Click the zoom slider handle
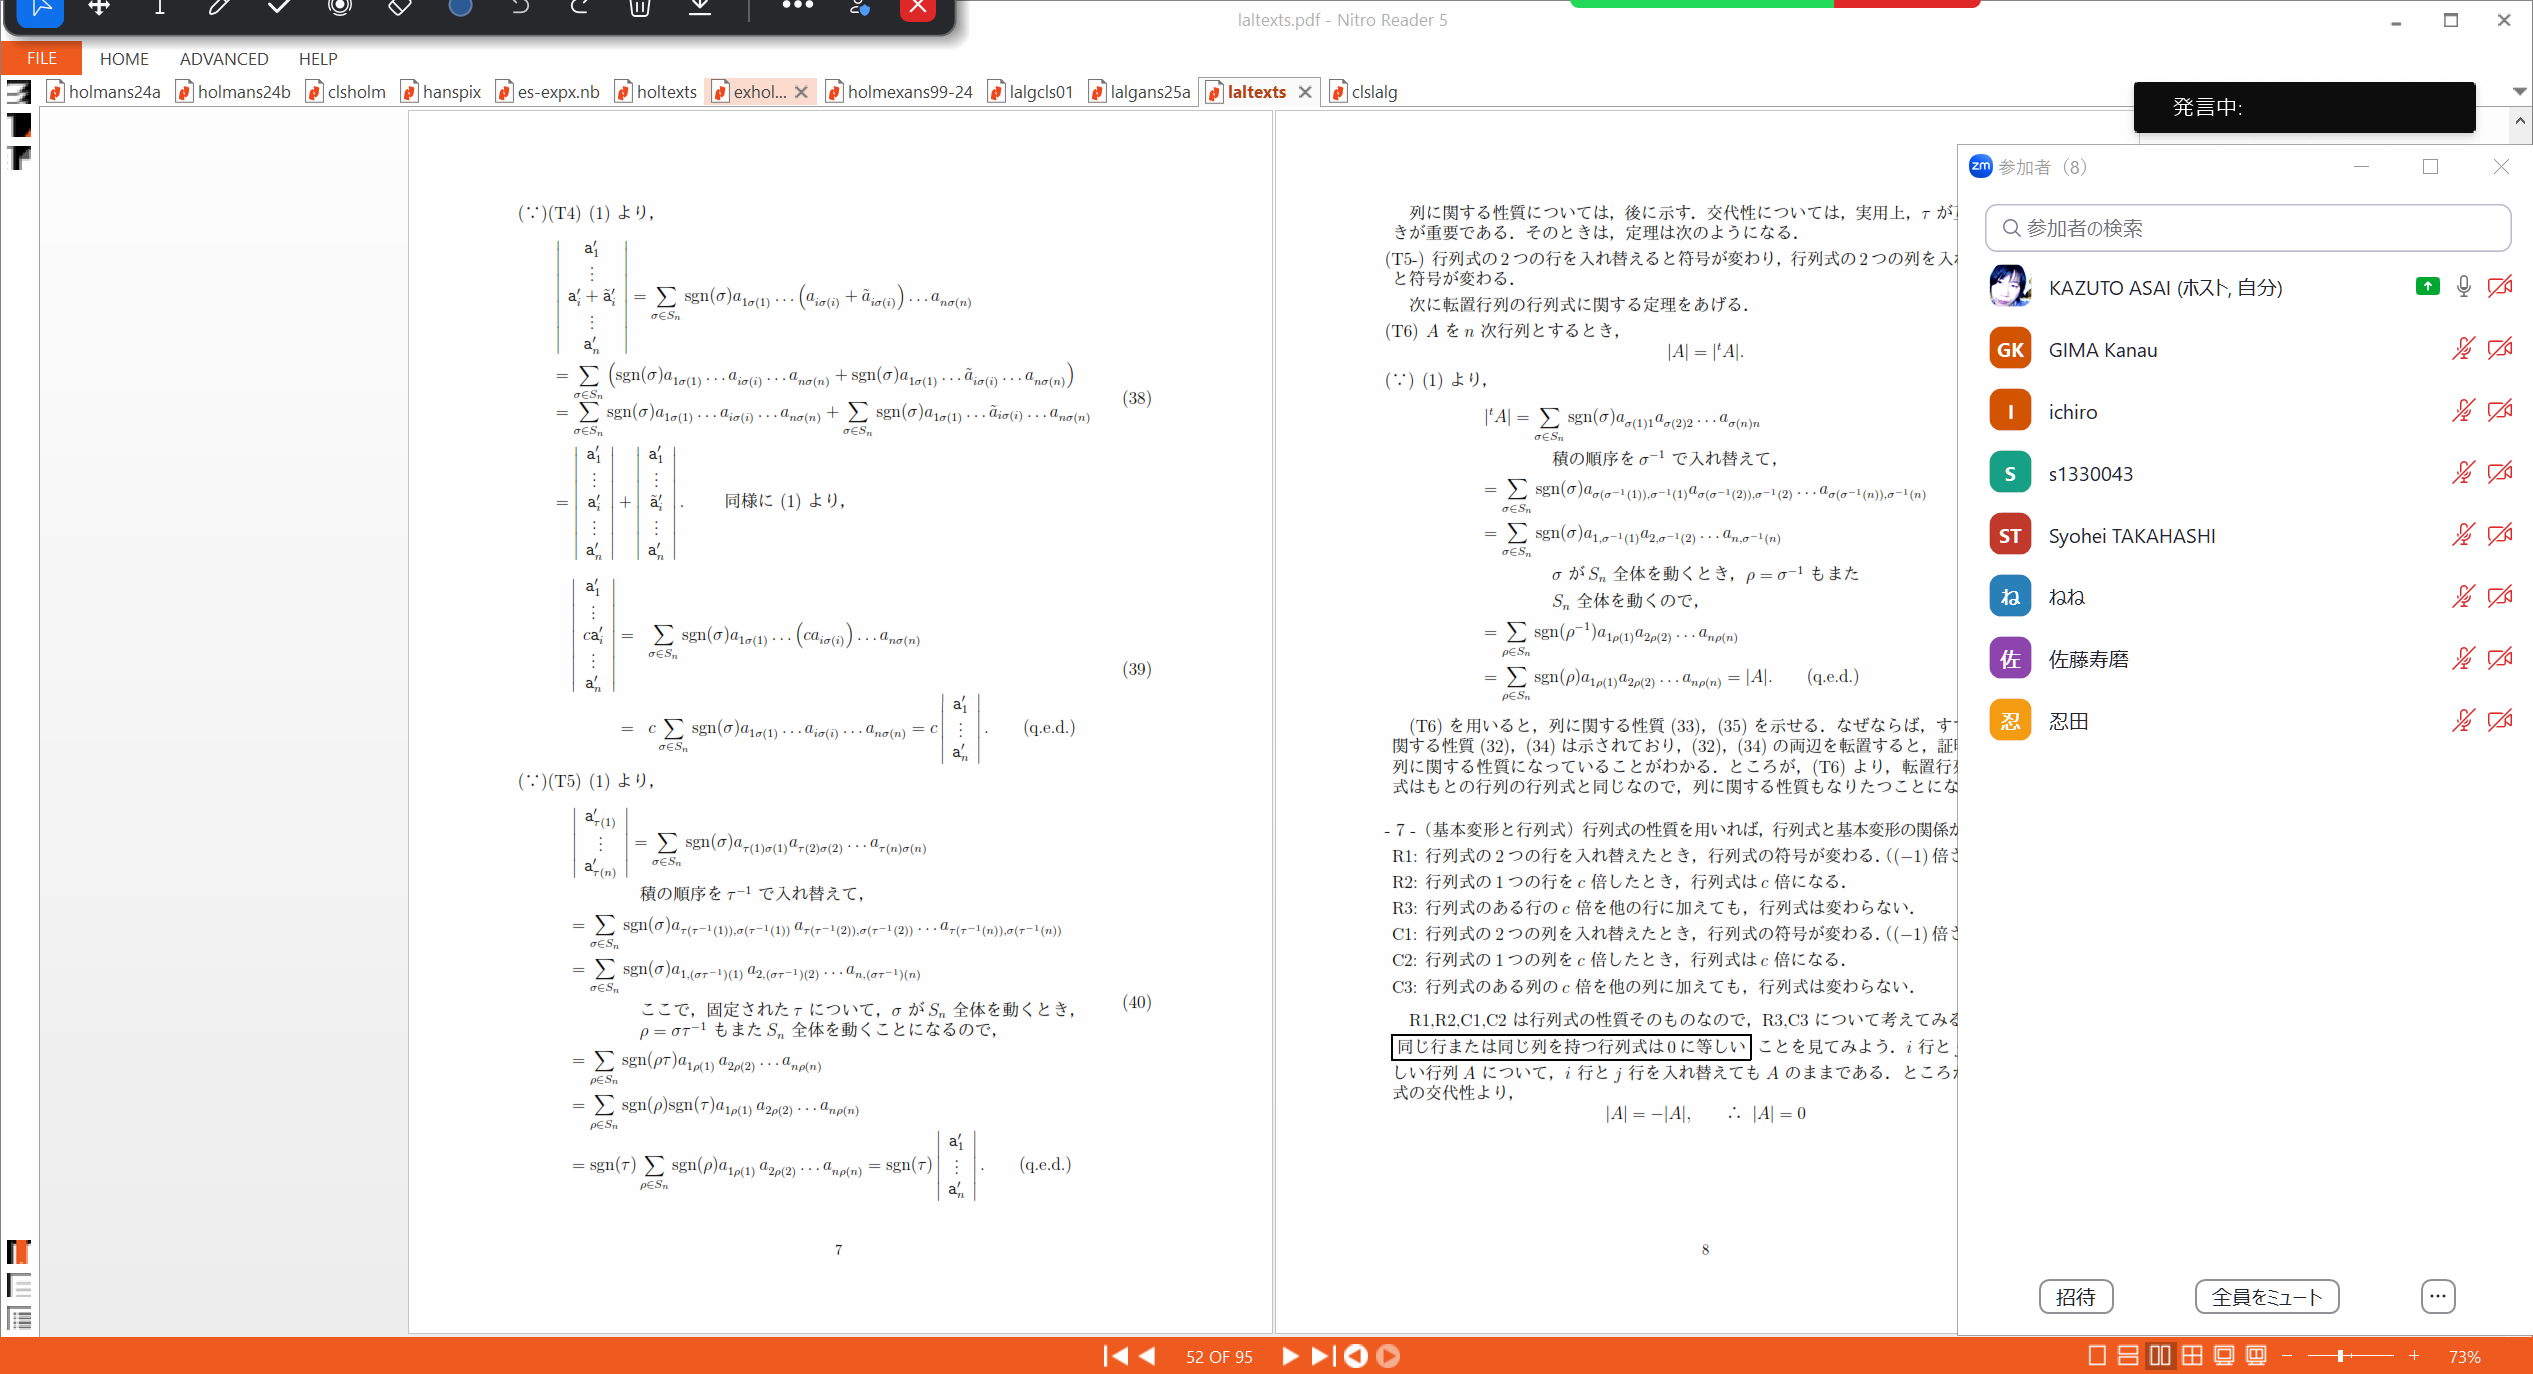The image size is (2533, 1374). click(x=2341, y=1356)
